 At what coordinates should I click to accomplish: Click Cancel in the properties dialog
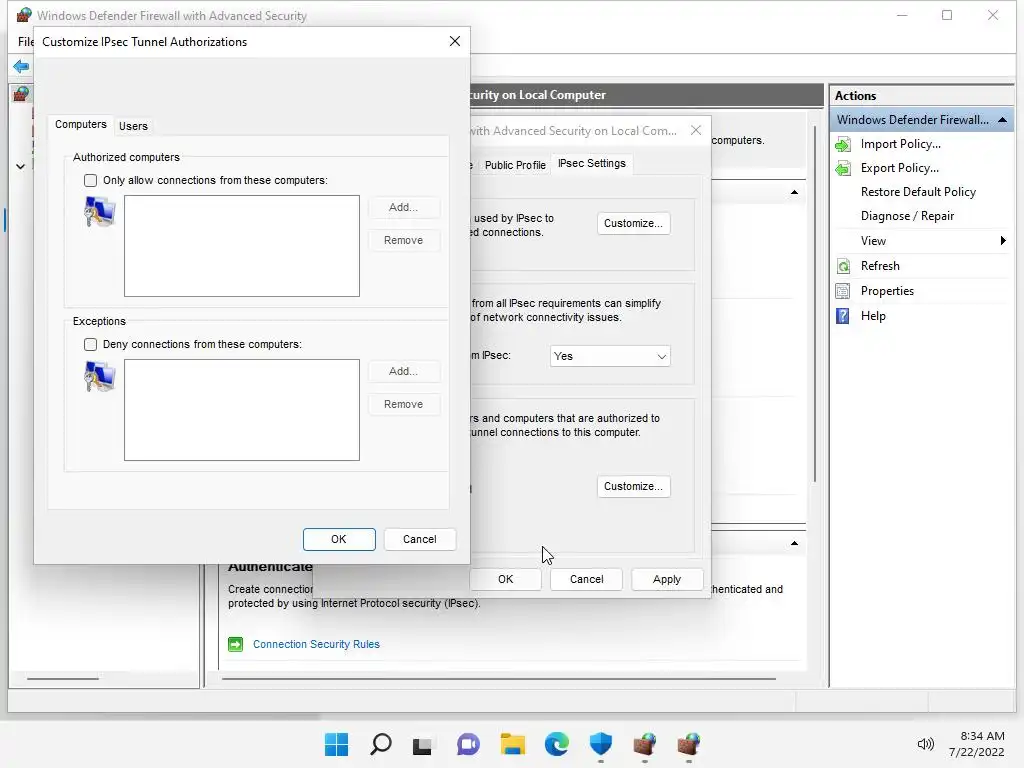pyautogui.click(x=586, y=579)
